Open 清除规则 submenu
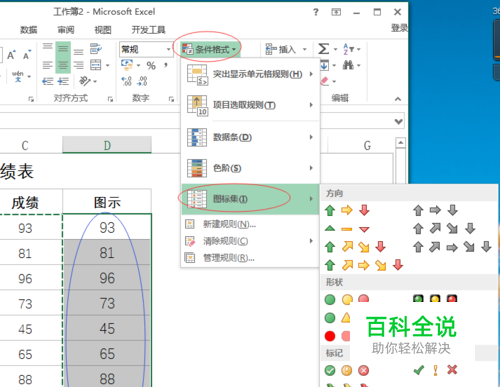Image resolution: width=500 pixels, height=387 pixels. (x=250, y=241)
